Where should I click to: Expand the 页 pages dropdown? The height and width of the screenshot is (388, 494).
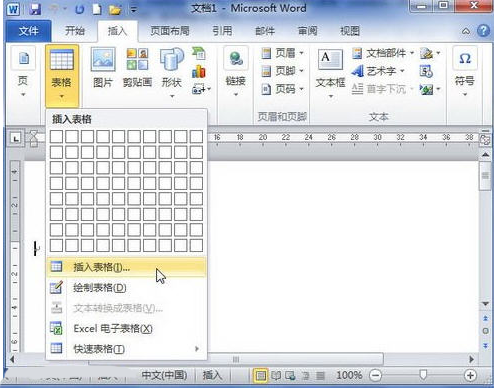[23, 73]
